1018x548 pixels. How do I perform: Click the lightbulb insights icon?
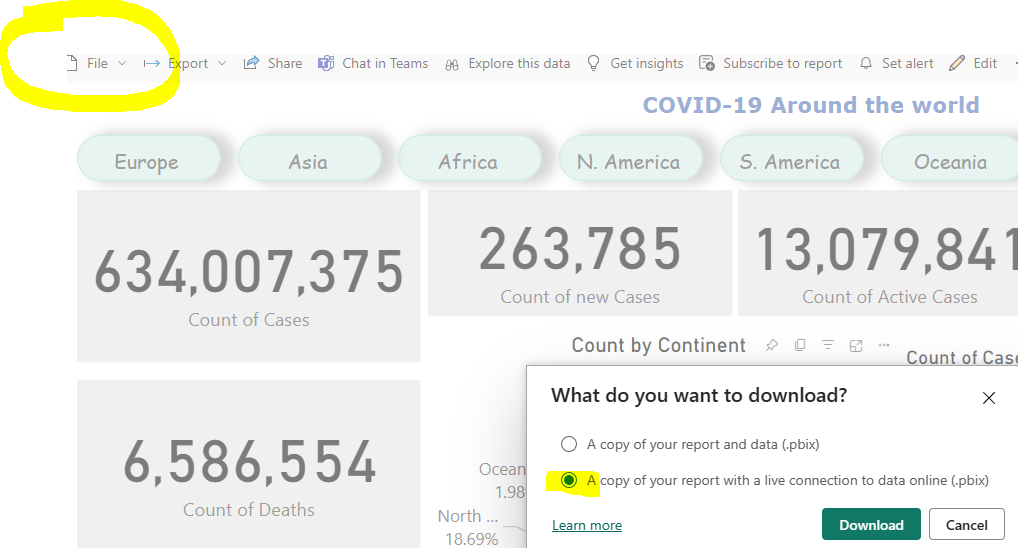(593, 63)
